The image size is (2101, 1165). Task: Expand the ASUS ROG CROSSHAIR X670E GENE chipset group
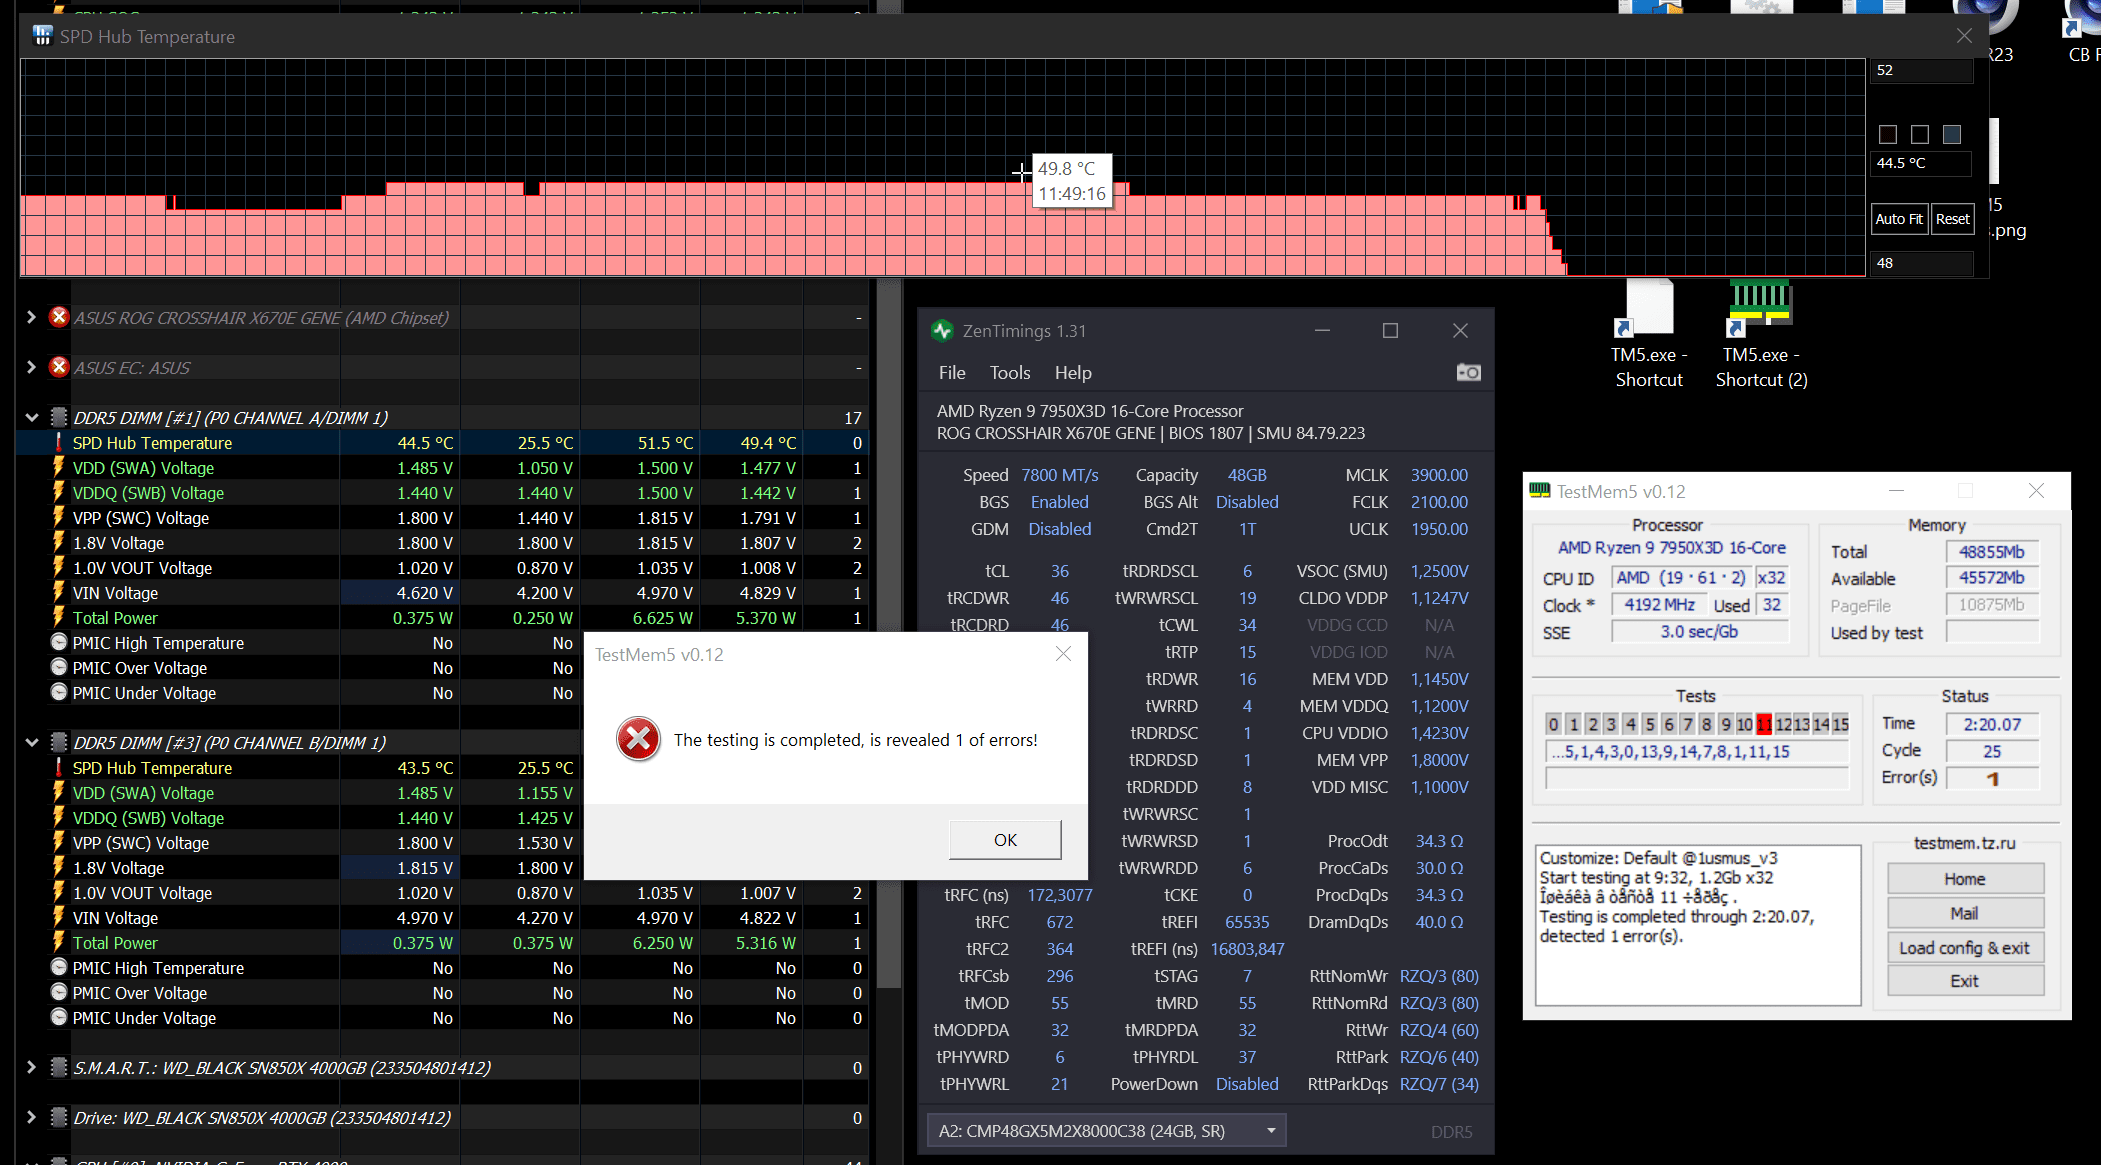[31, 317]
